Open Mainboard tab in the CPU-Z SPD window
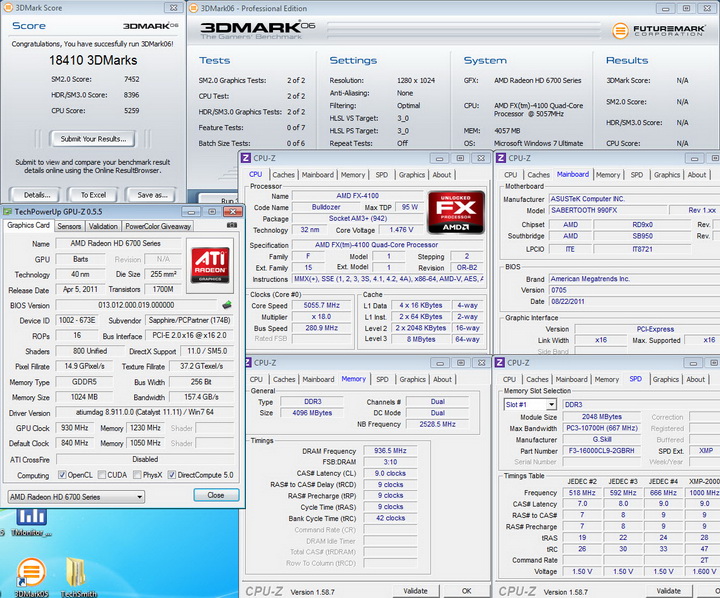 [571, 379]
